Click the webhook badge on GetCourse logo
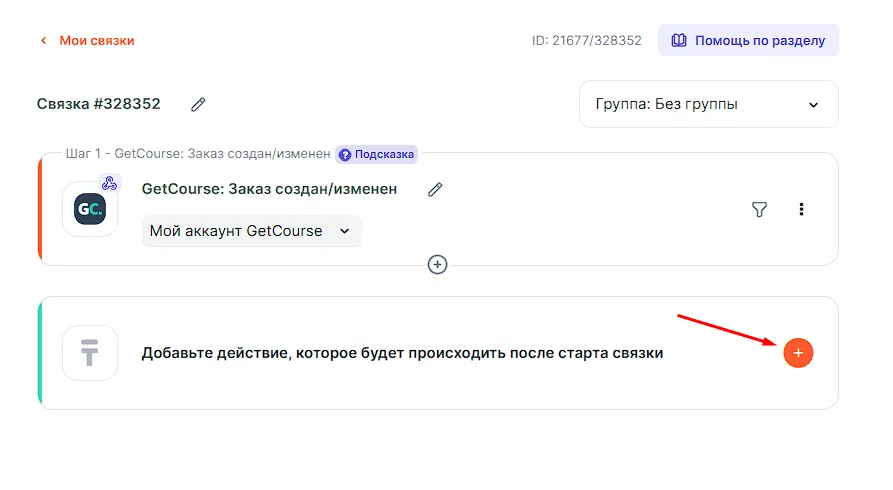This screenshot has width=893, height=490. click(x=110, y=183)
